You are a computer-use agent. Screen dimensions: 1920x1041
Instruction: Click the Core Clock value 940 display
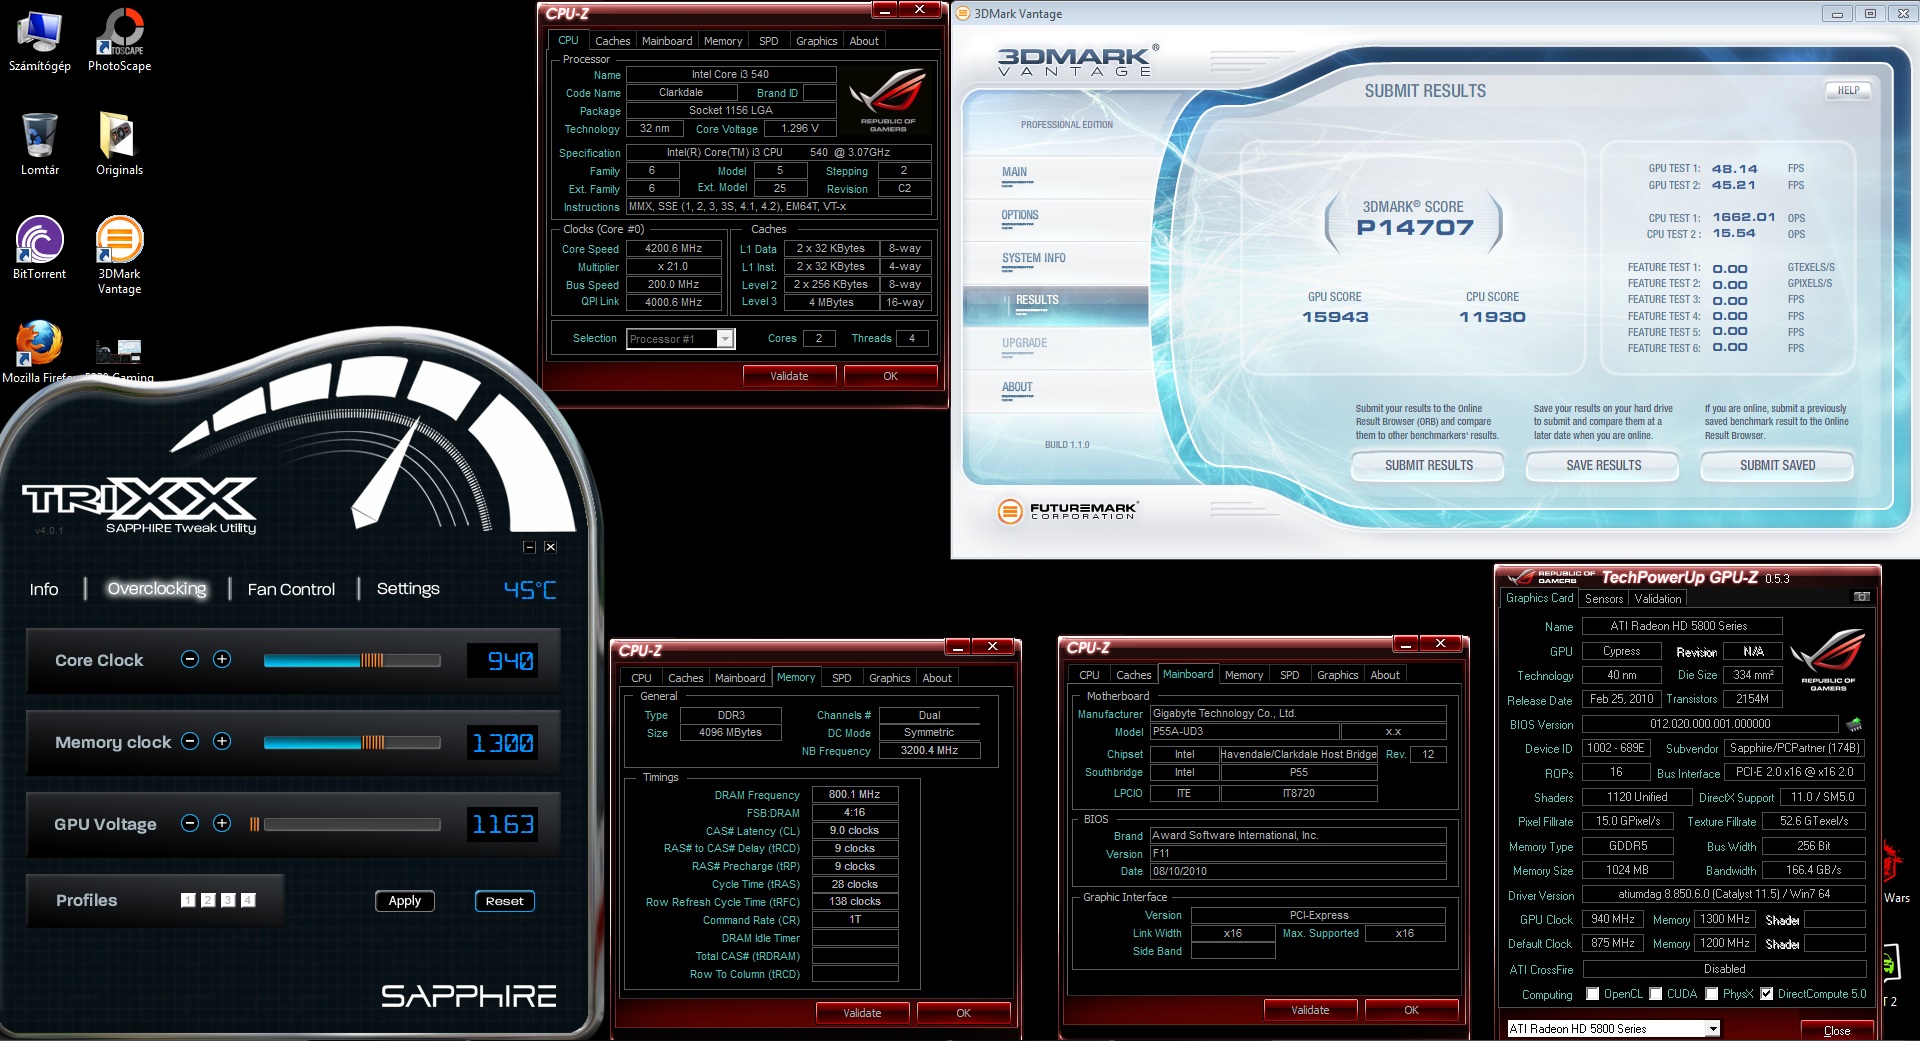[502, 660]
